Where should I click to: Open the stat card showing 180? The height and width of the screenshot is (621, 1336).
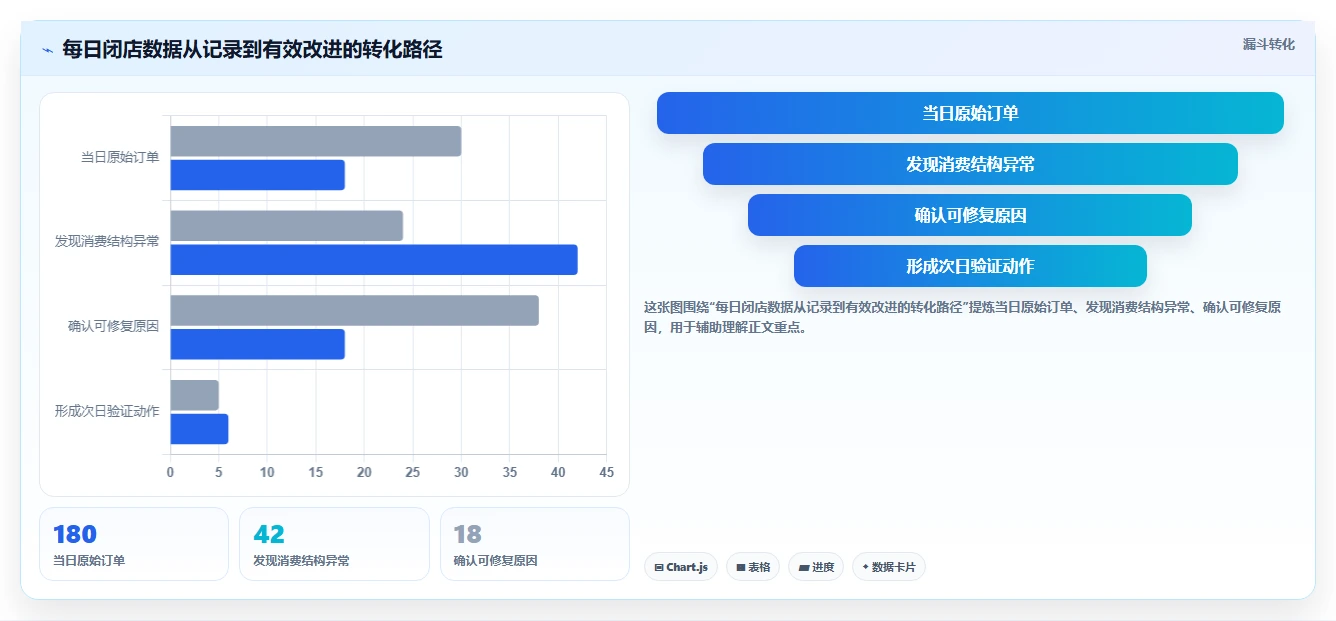pyautogui.click(x=134, y=544)
